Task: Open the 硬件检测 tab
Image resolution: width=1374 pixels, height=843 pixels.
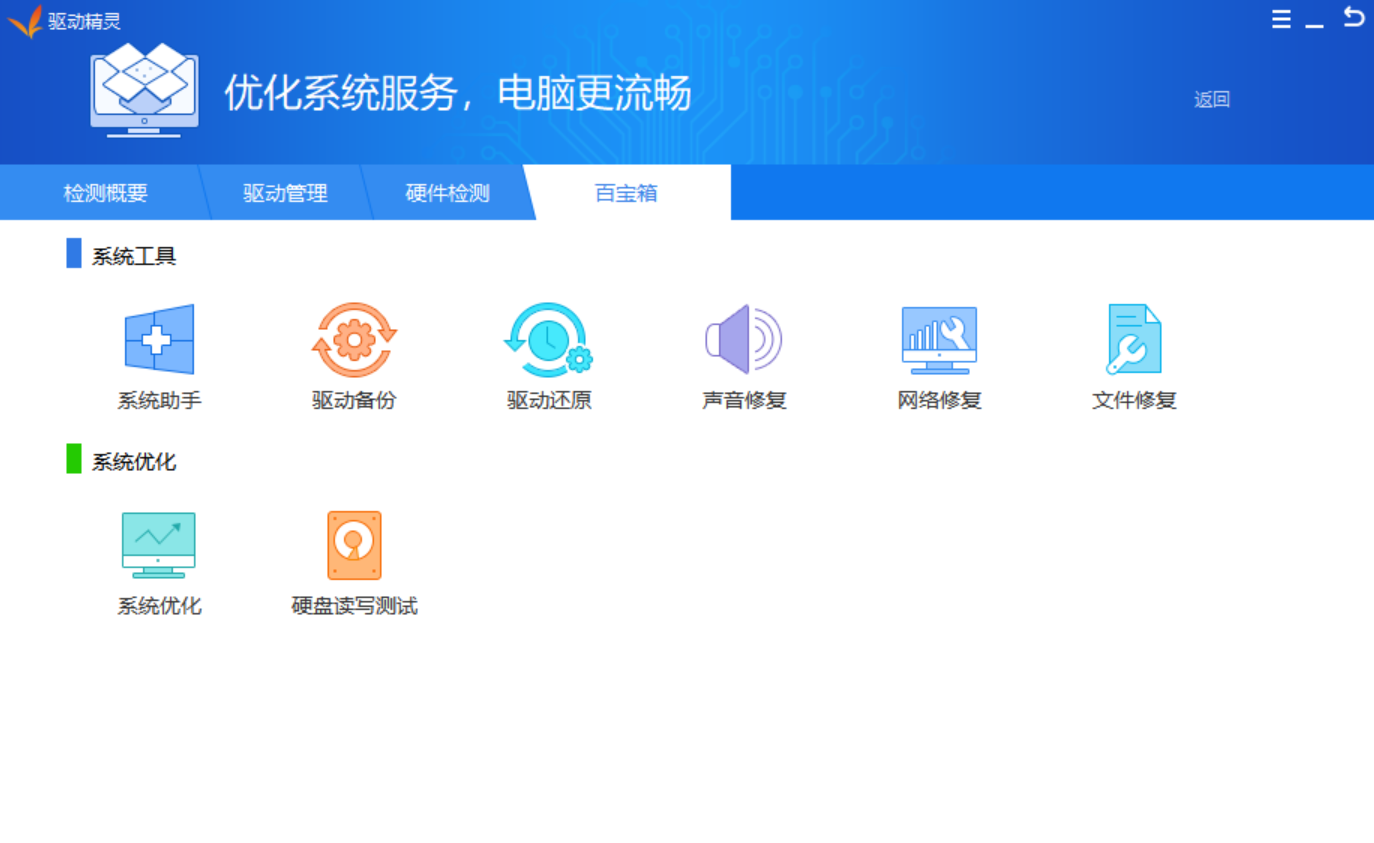Action: (x=447, y=193)
